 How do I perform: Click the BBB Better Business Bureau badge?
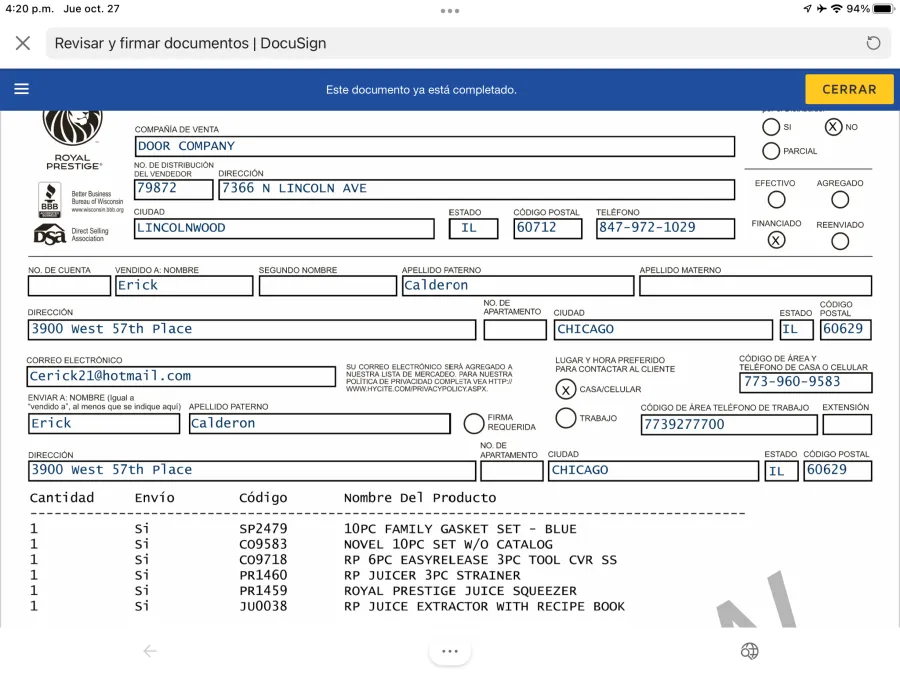tap(50, 199)
